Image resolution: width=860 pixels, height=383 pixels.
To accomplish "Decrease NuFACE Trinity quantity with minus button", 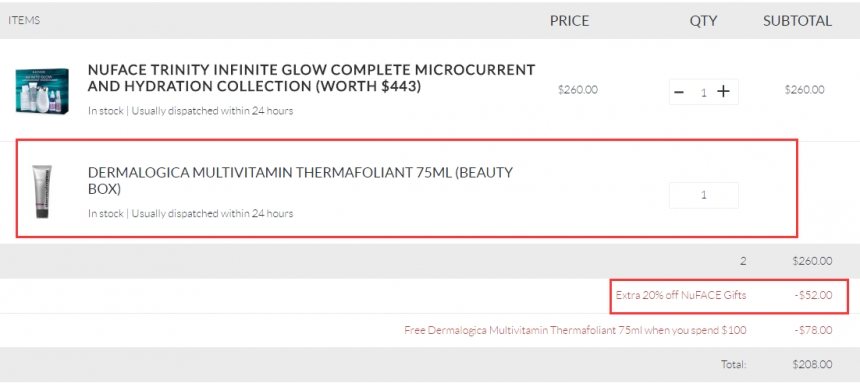I will pyautogui.click(x=679, y=92).
